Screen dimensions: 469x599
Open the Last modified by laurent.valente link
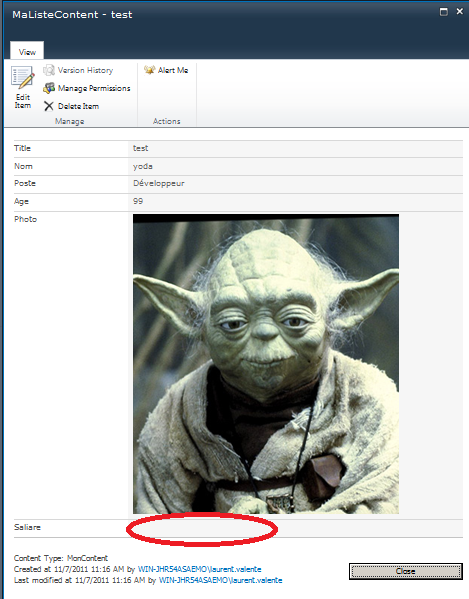click(x=220, y=580)
